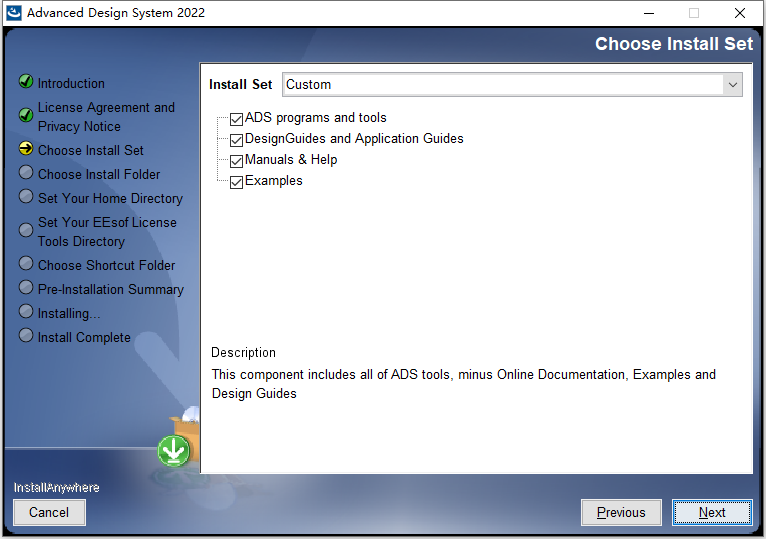Select 'DesignGuides and Application Guides' tree label
Image resolution: width=766 pixels, height=539 pixels.
point(354,139)
